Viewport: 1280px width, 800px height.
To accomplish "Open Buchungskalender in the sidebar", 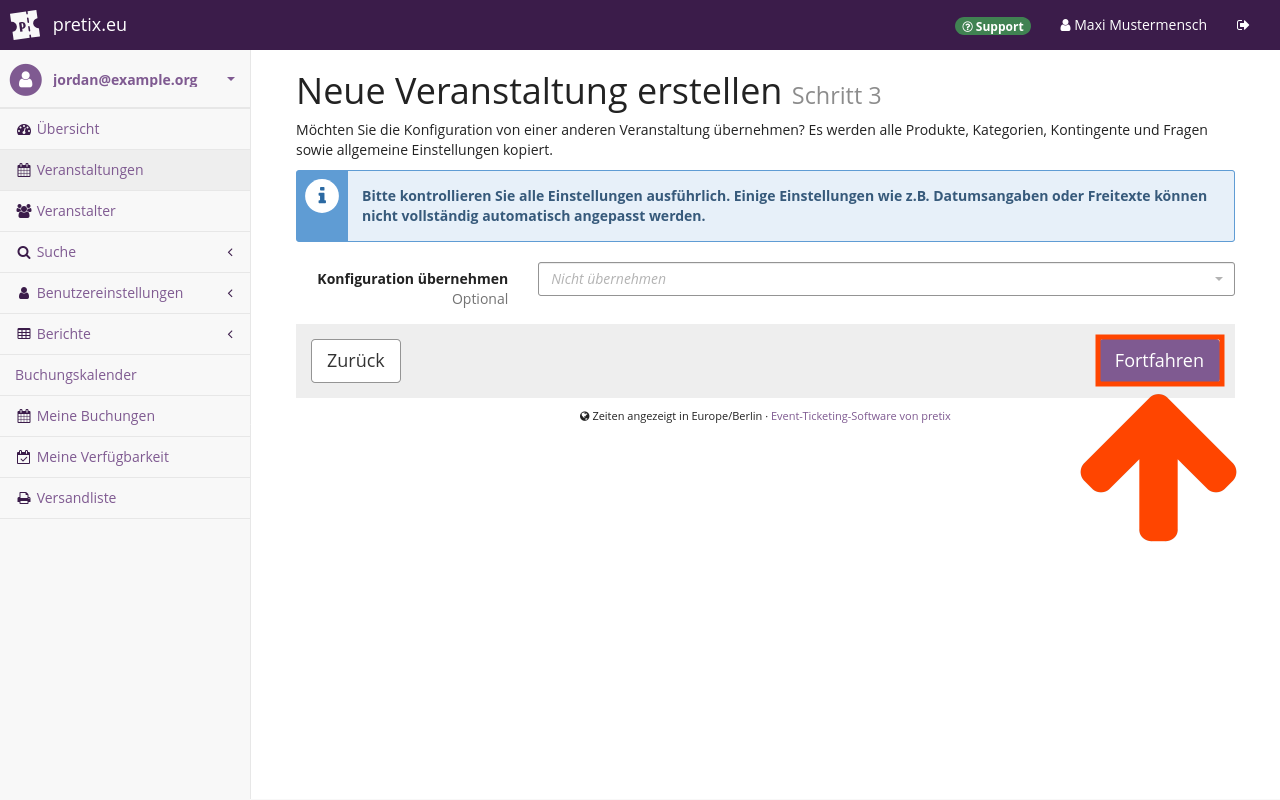I will click(x=125, y=375).
